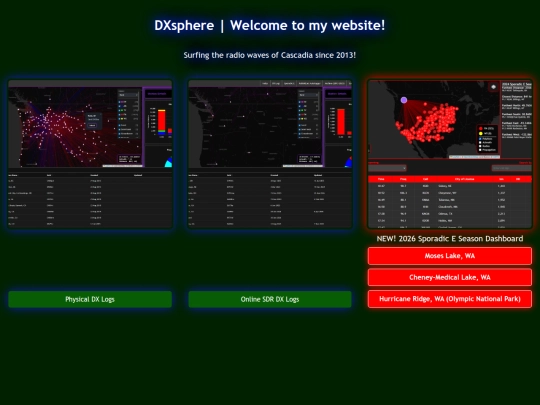The height and width of the screenshot is (405, 540).
Task: Click the Physical DX Logs map thumbnail
Action: coord(90,154)
